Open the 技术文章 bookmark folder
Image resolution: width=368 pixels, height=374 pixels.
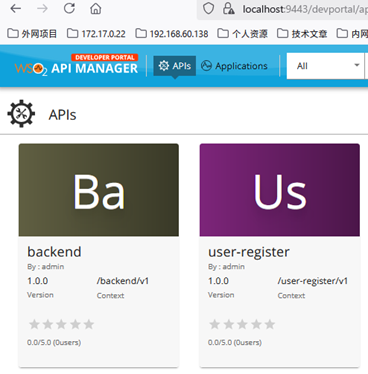[302, 34]
